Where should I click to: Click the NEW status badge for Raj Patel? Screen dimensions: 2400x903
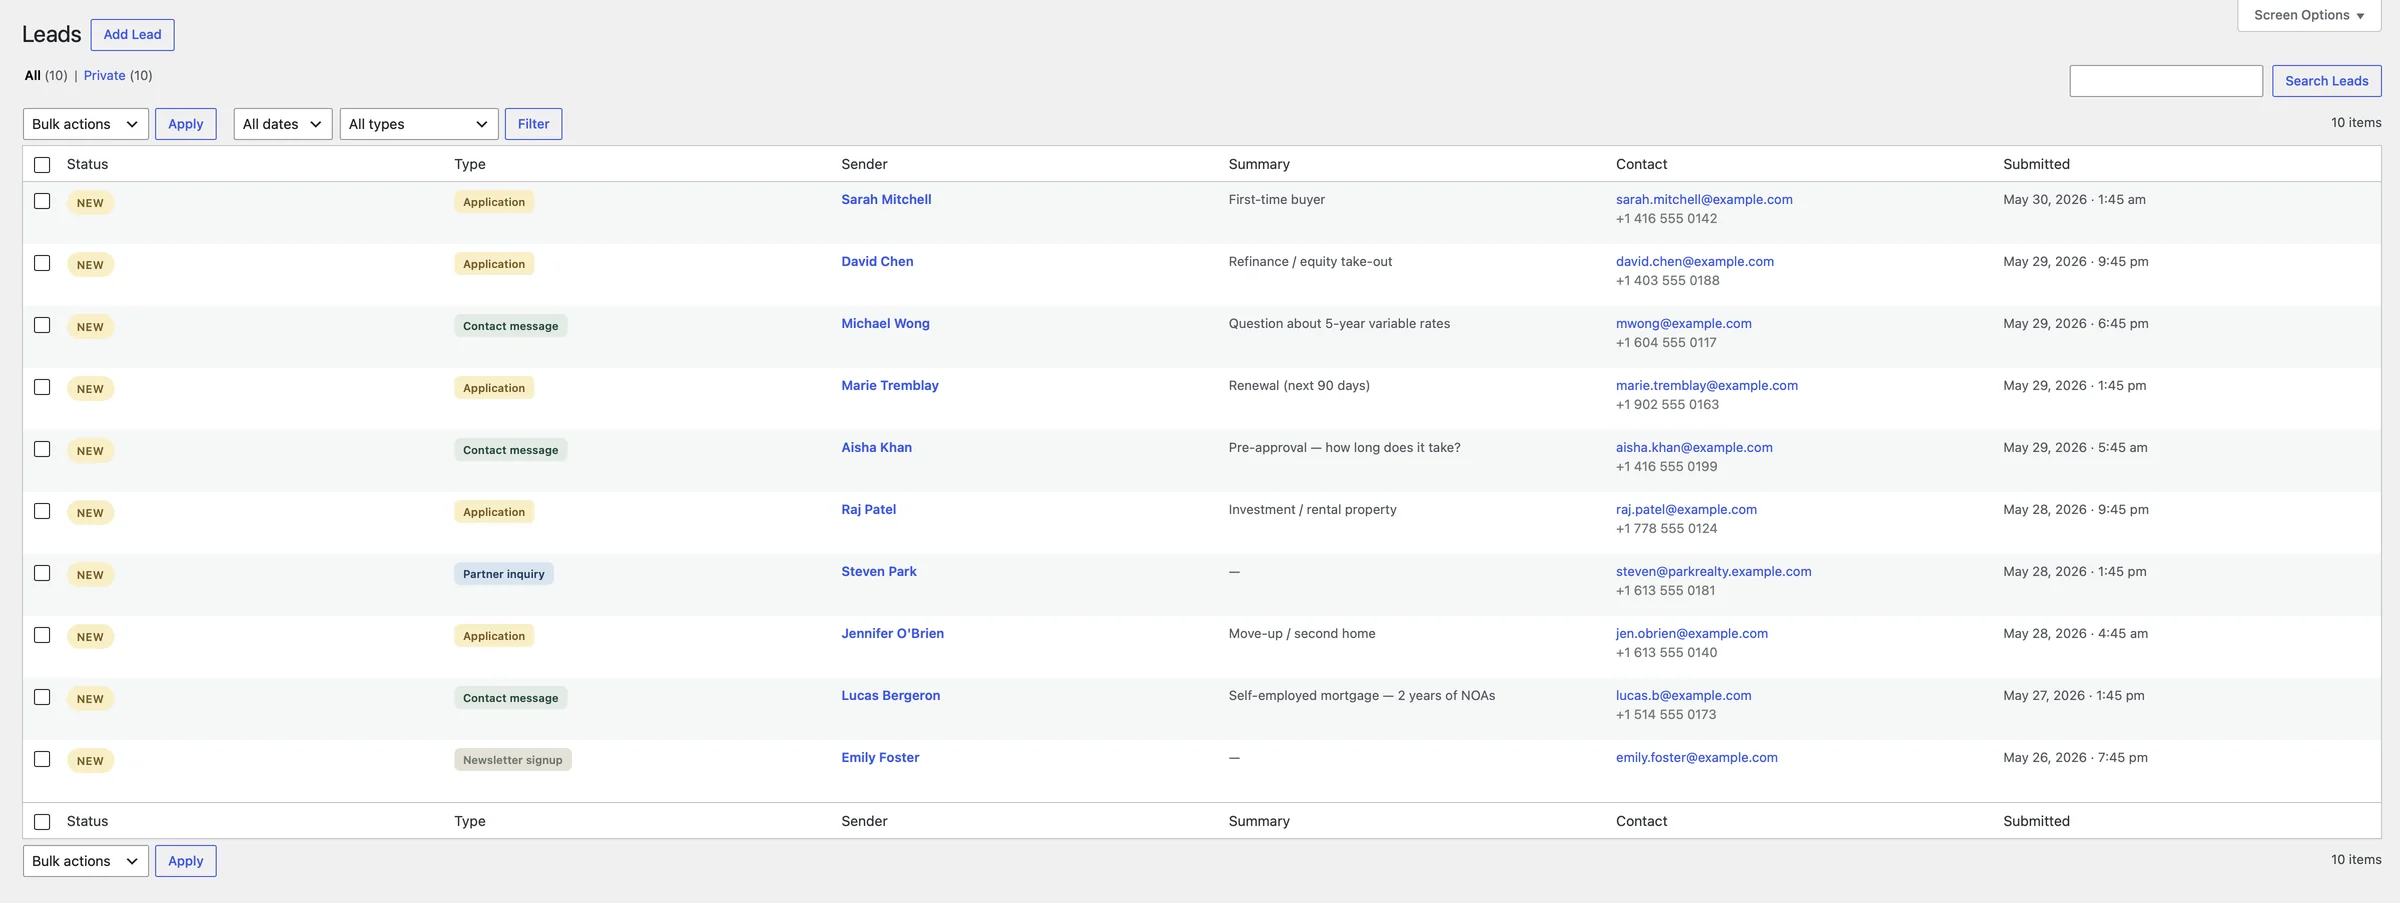[90, 513]
